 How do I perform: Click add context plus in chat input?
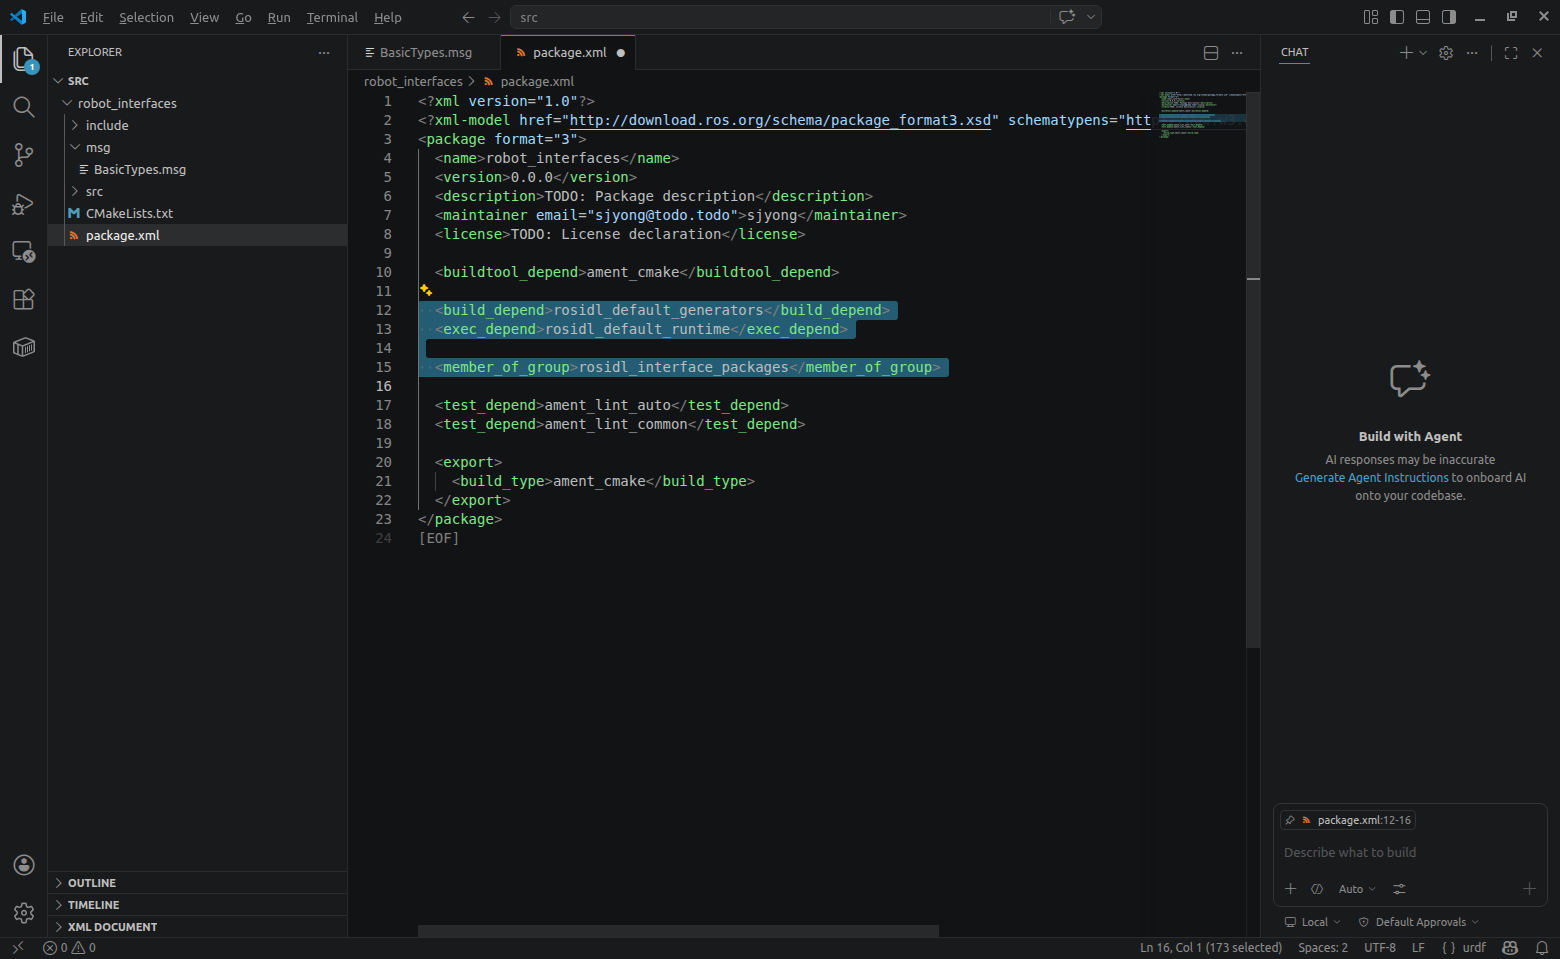tap(1290, 889)
